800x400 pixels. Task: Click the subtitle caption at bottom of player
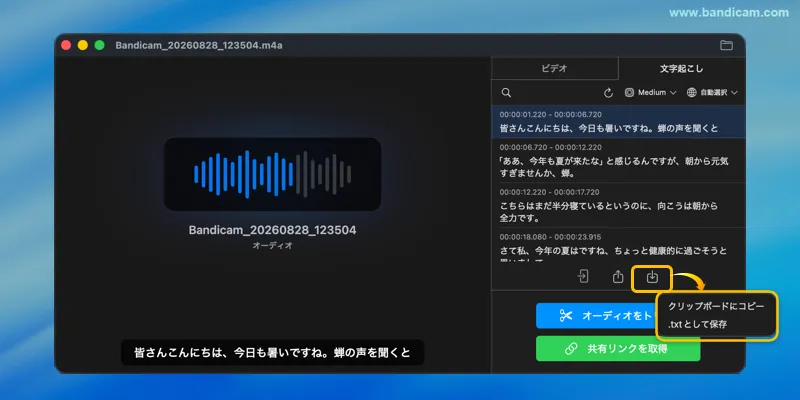pyautogui.click(x=272, y=353)
